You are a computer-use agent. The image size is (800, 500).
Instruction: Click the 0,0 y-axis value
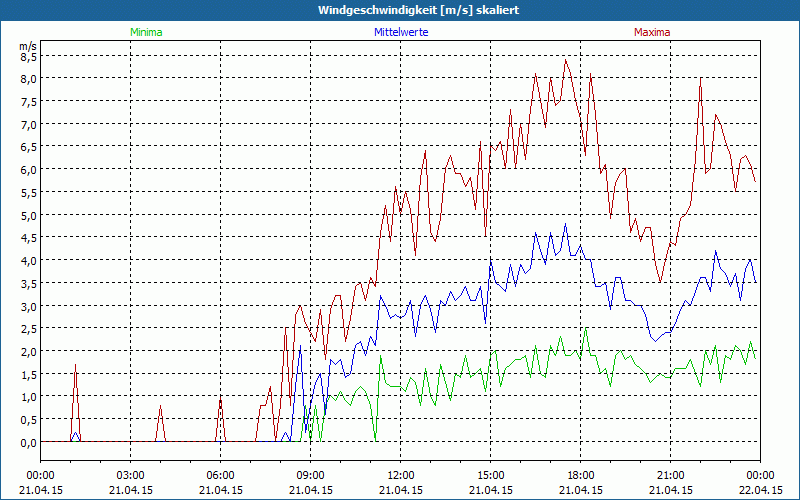pos(28,443)
